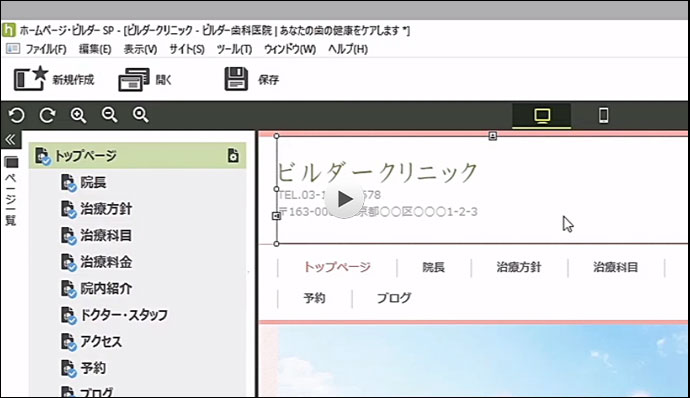Click the page icon next to 治療方針
This screenshot has width=690, height=398.
pyautogui.click(x=68, y=209)
